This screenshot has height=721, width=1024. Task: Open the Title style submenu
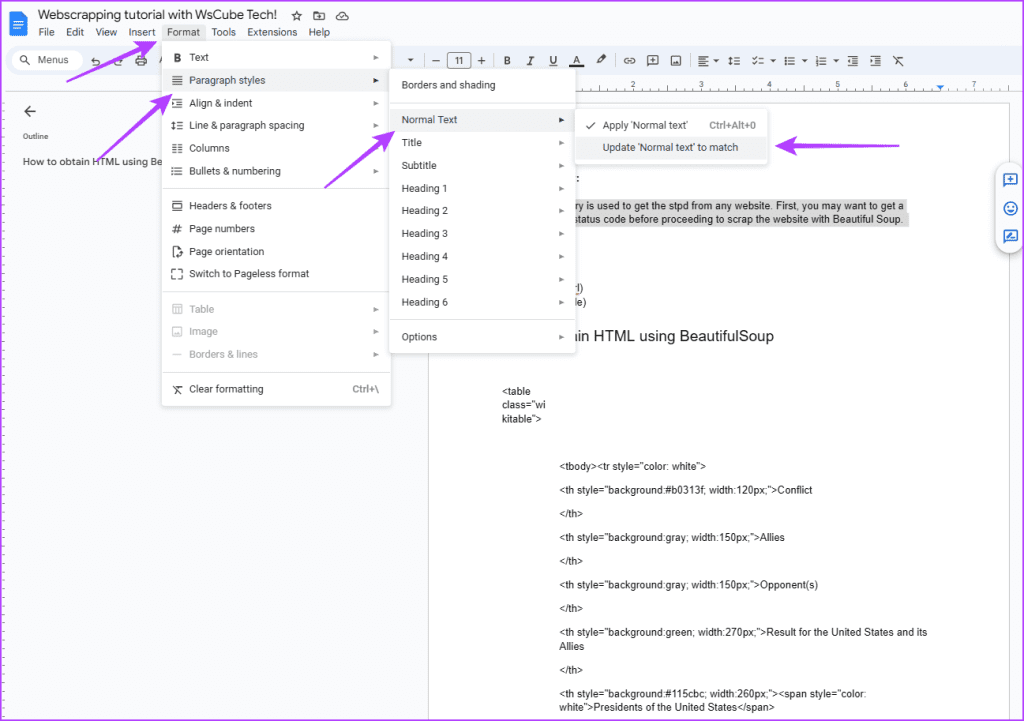410,142
